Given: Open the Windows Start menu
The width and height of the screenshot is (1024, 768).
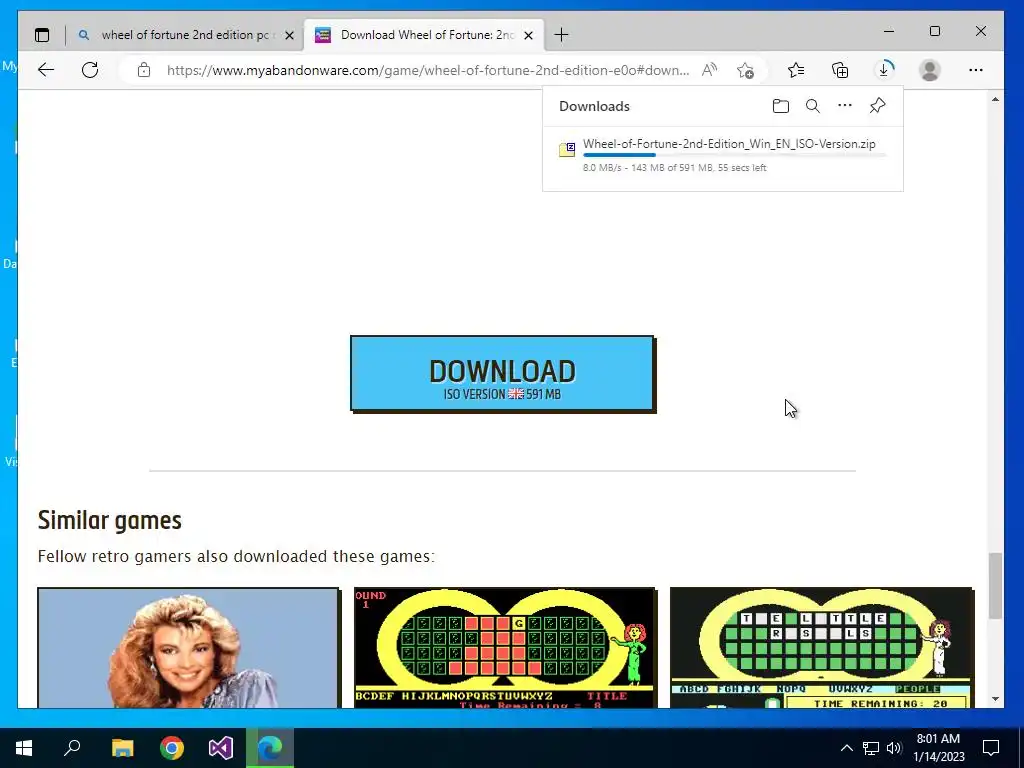Looking at the screenshot, I should 24,748.
